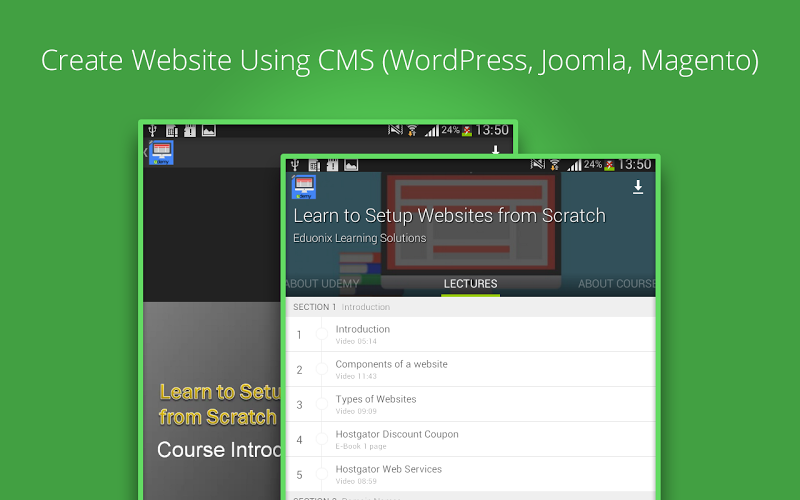Viewport: 800px width, 500px height.
Task: Open lecture Components of a website
Action: [x=470, y=369]
